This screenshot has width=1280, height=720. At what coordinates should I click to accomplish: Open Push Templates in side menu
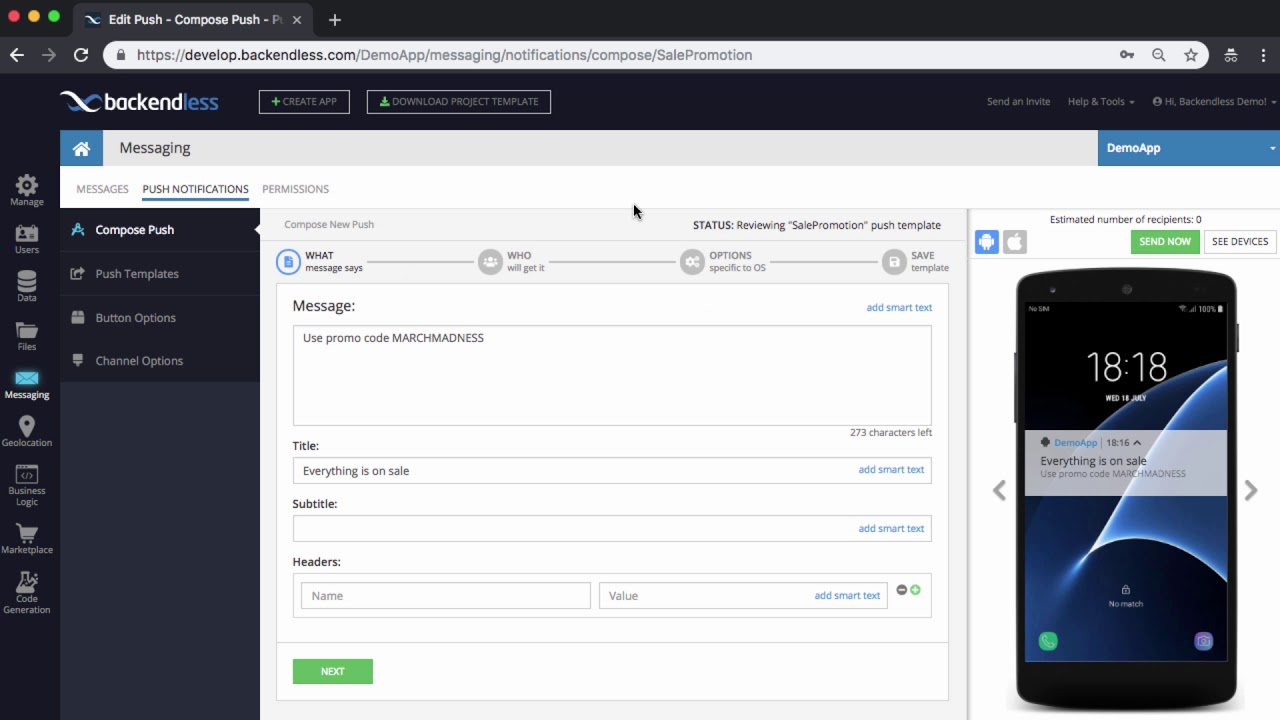coord(160,274)
